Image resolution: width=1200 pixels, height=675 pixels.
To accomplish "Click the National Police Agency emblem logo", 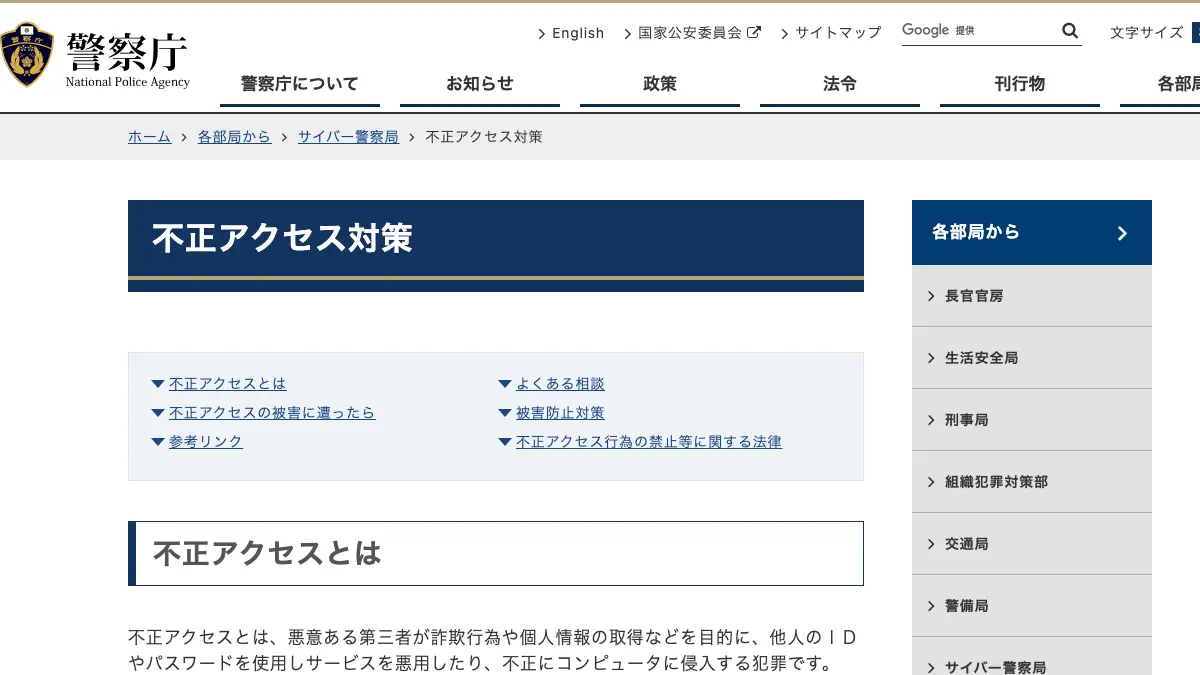I will click(x=27, y=55).
